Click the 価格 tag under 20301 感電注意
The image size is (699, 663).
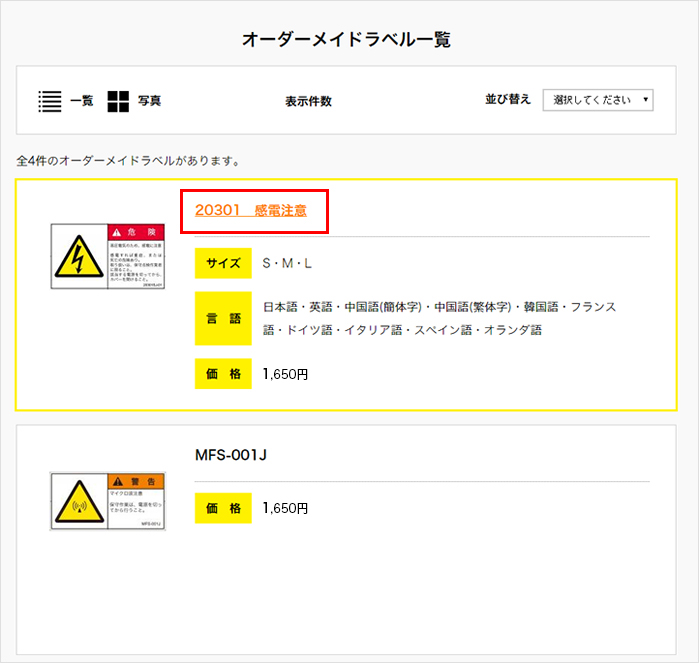223,374
